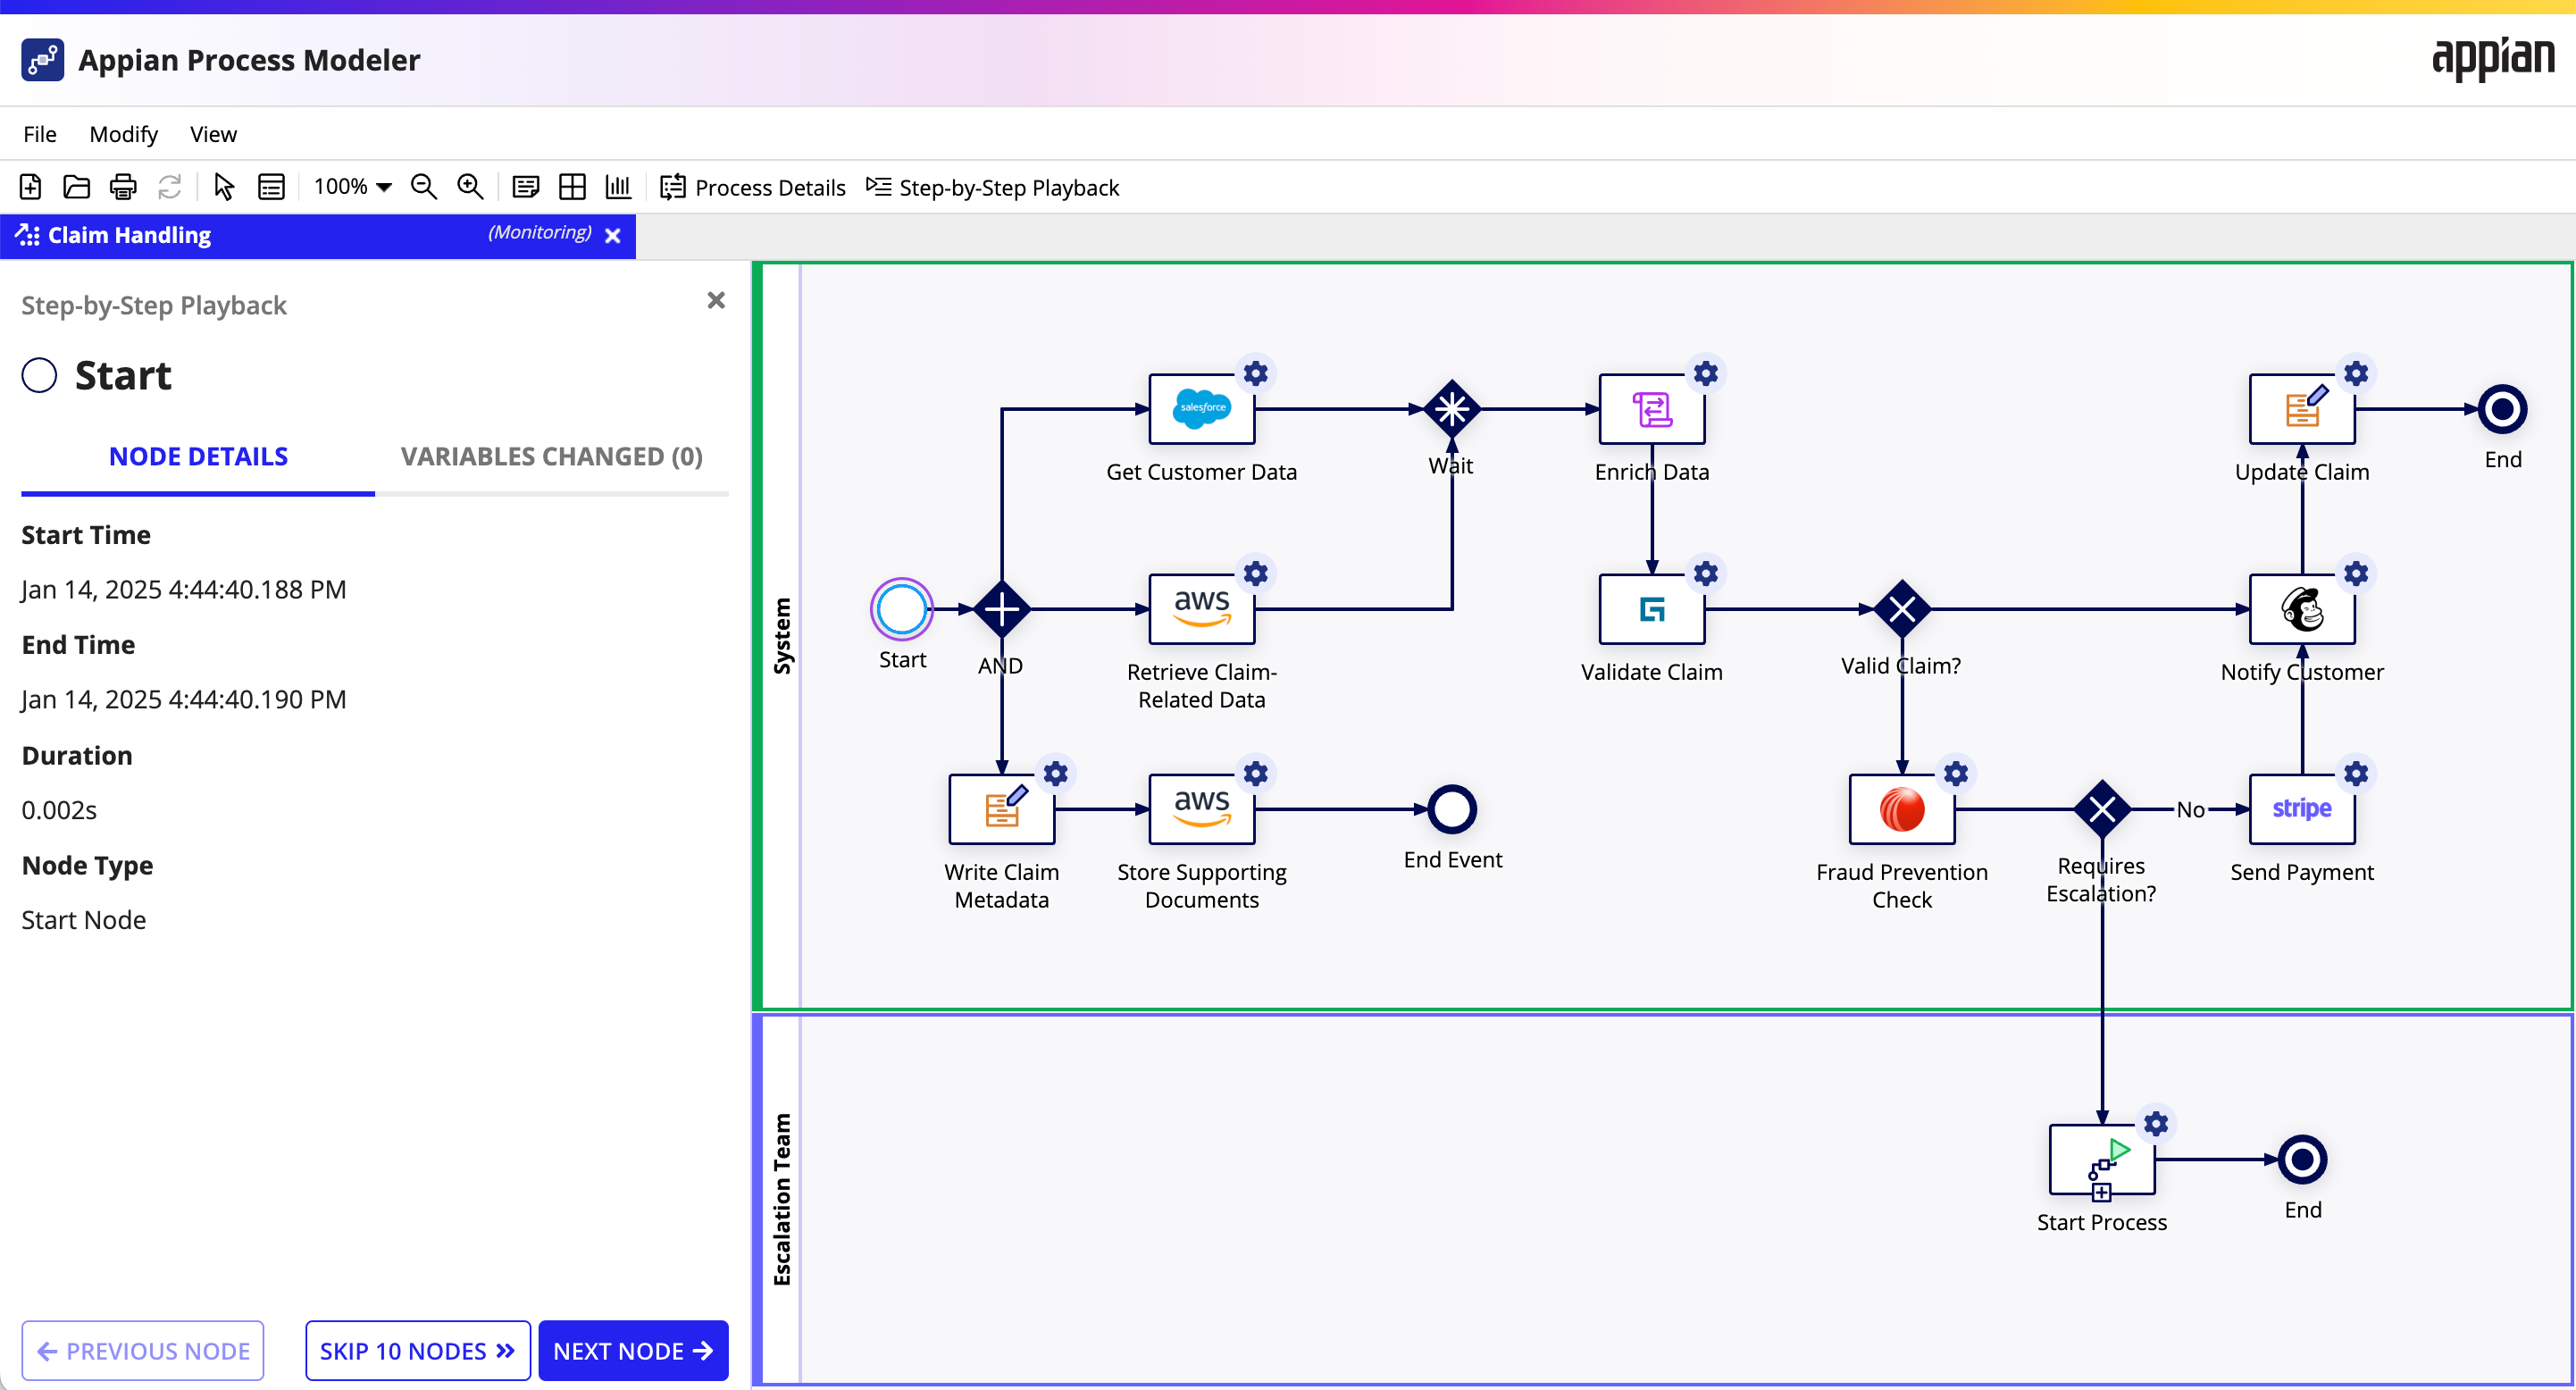
Task: Select the Store Supporting Documents AWS node
Action: [1202, 809]
